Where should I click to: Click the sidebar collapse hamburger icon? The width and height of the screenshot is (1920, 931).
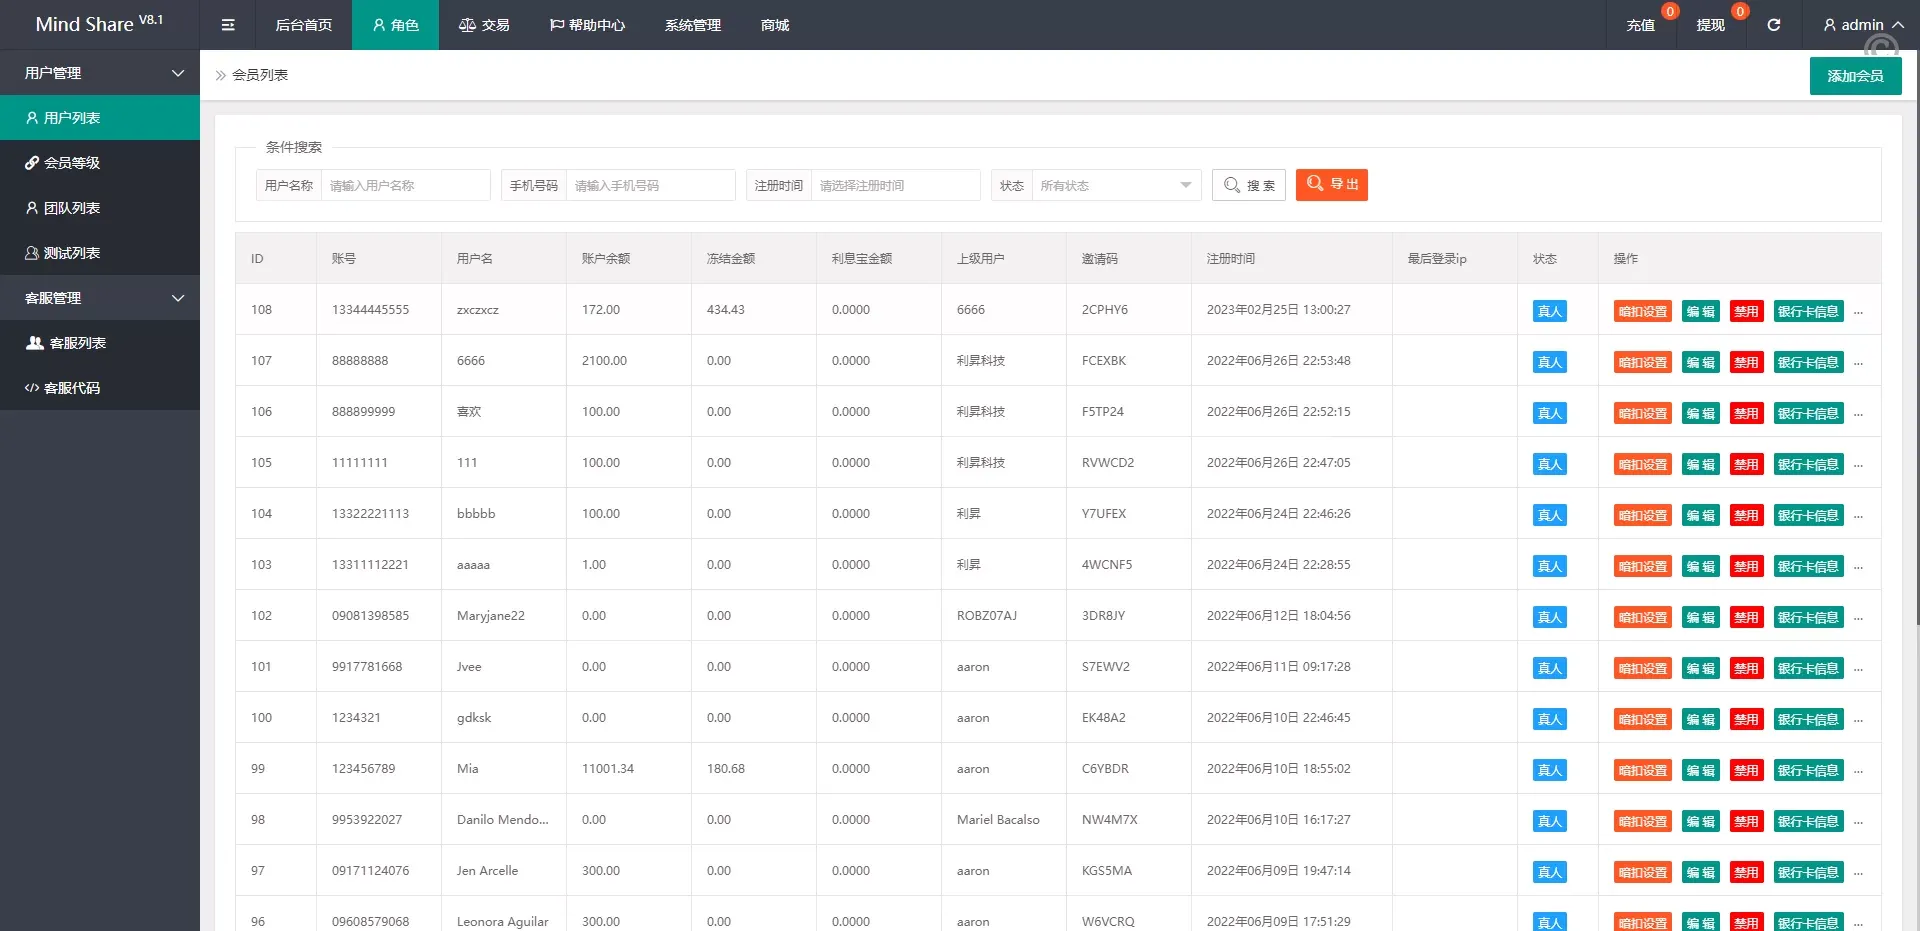228,25
